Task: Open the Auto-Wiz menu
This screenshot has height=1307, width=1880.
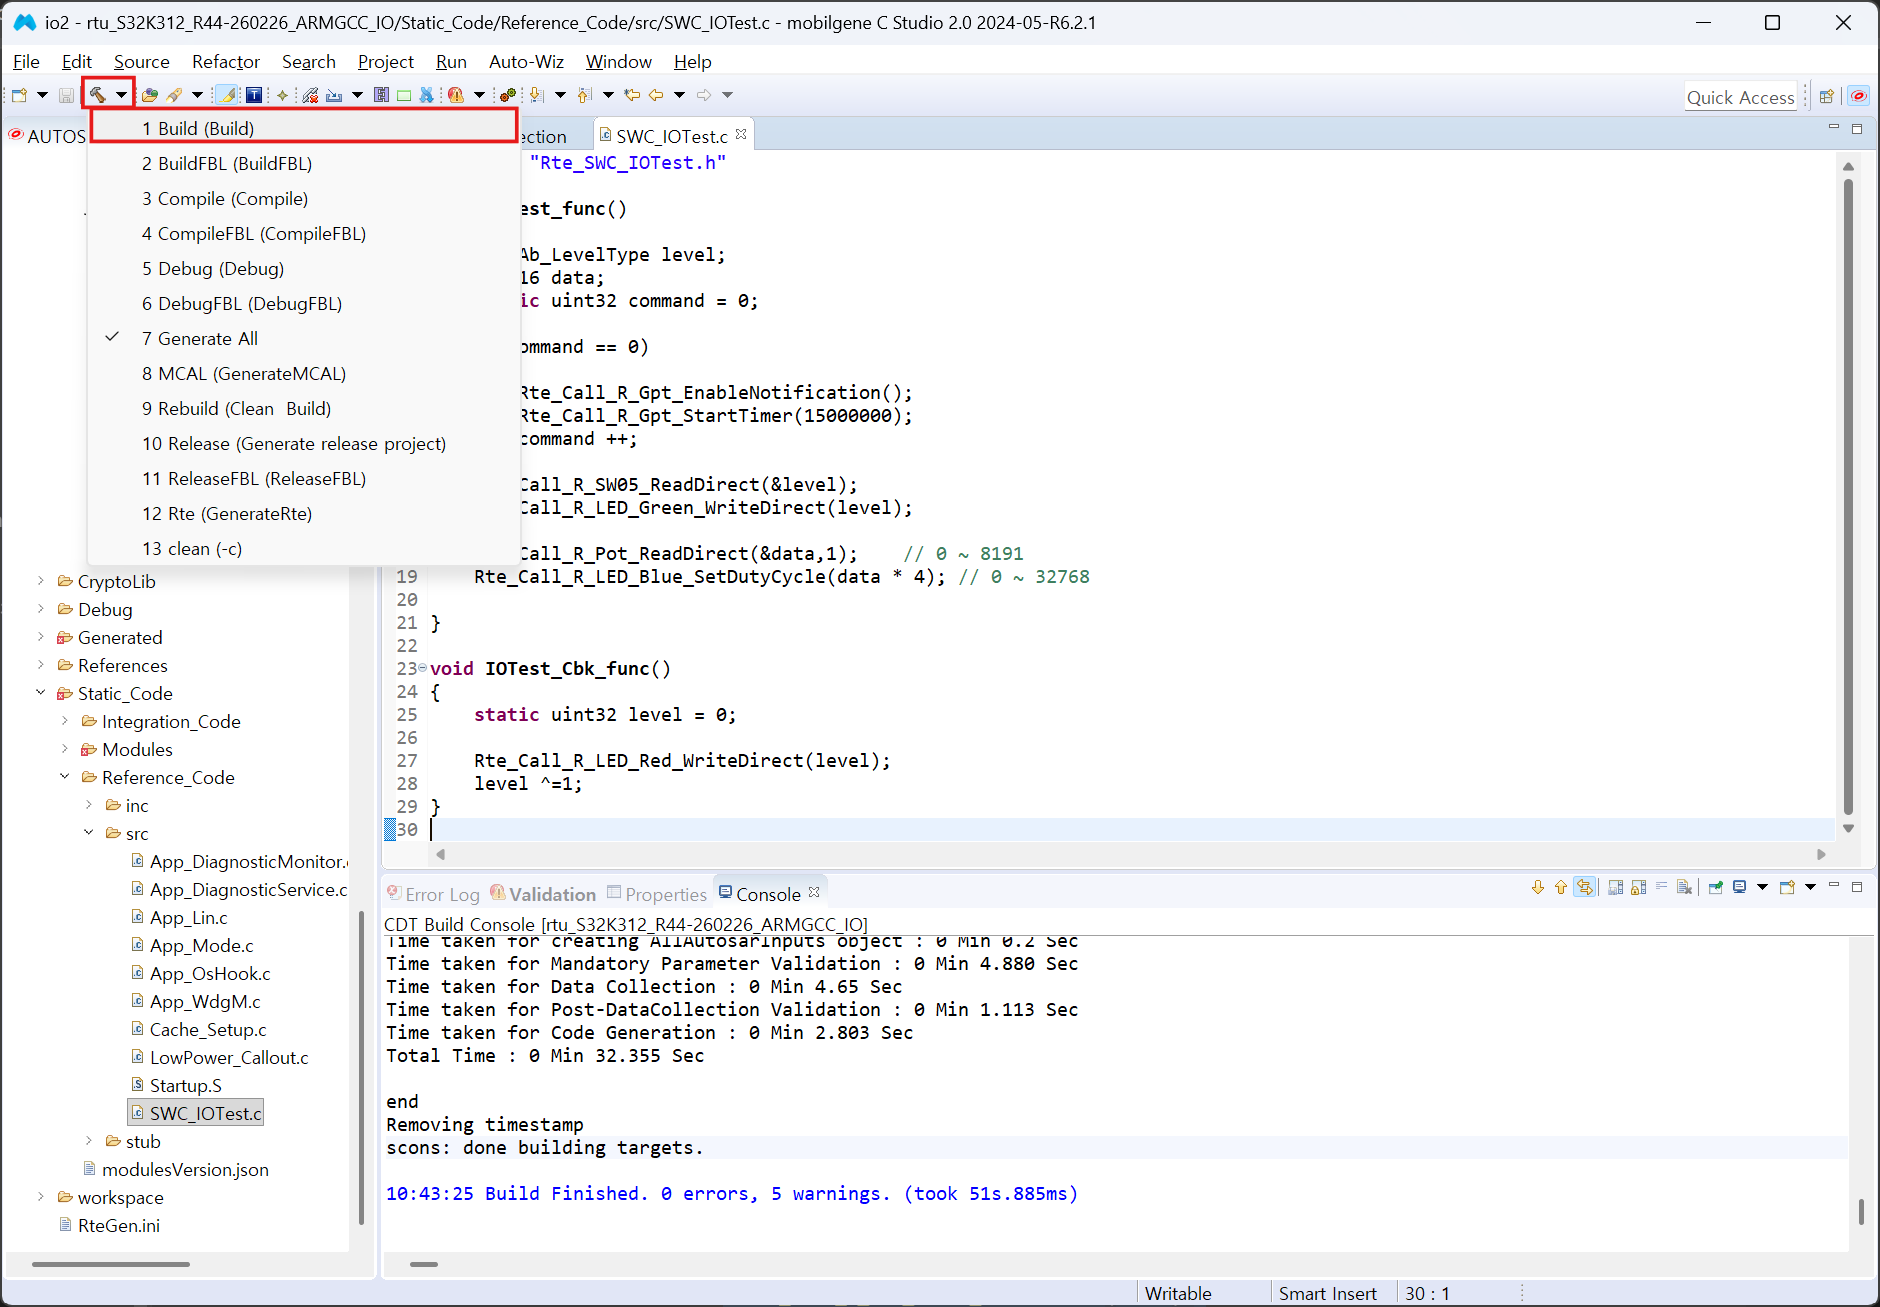Action: pos(526,62)
